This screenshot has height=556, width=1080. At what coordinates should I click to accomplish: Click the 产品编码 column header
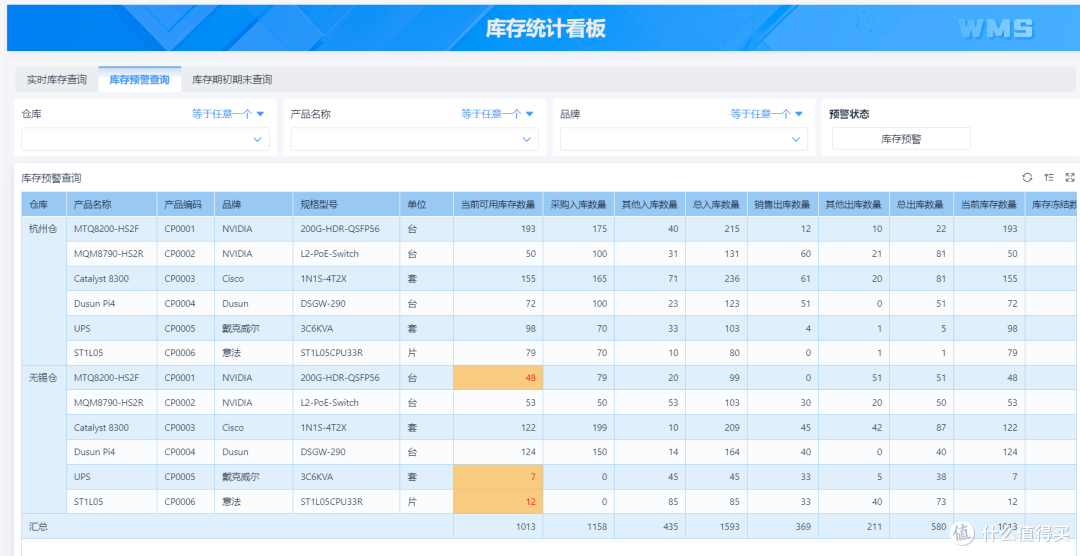pos(186,205)
